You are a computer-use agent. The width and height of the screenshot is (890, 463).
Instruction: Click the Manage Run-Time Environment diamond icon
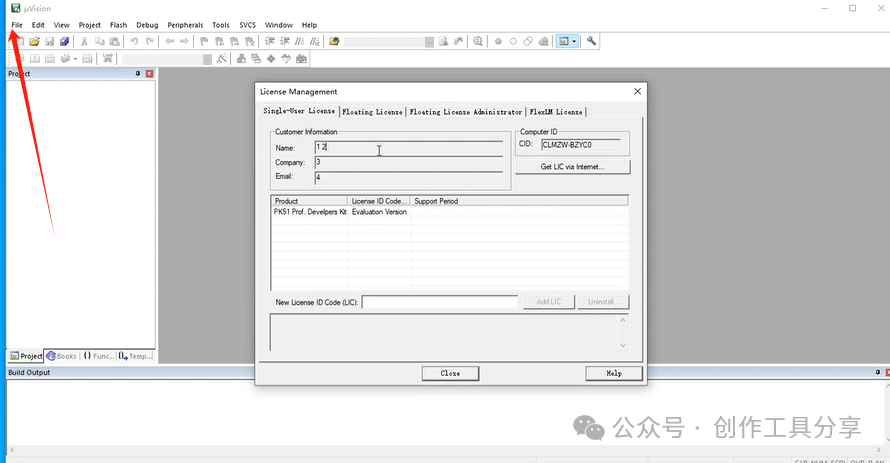(271, 58)
